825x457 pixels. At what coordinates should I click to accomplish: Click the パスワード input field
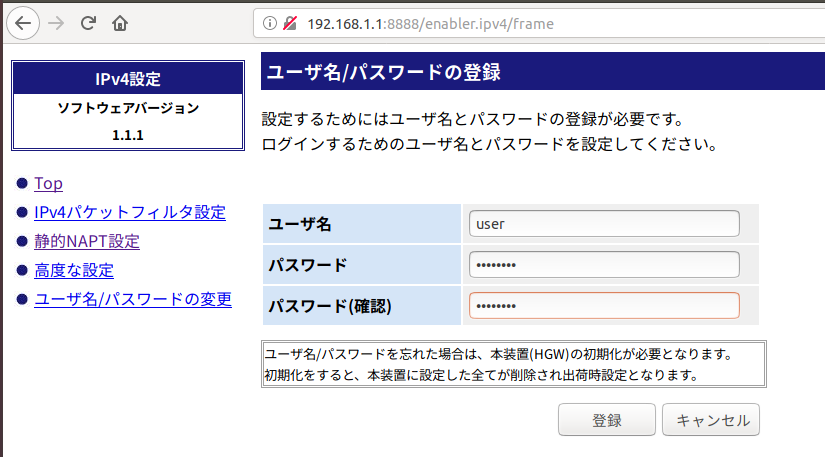pos(604,265)
